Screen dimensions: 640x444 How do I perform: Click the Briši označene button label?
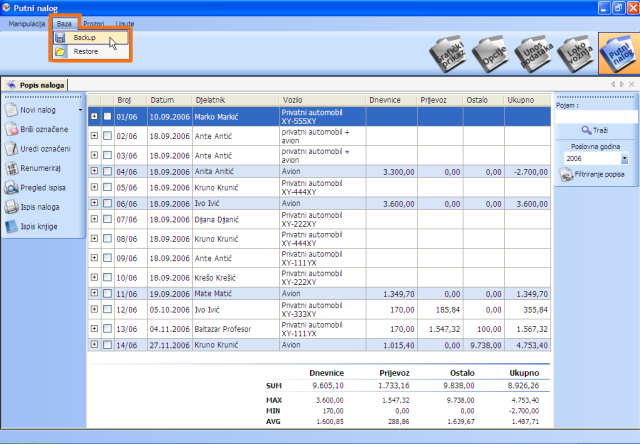[x=44, y=129]
